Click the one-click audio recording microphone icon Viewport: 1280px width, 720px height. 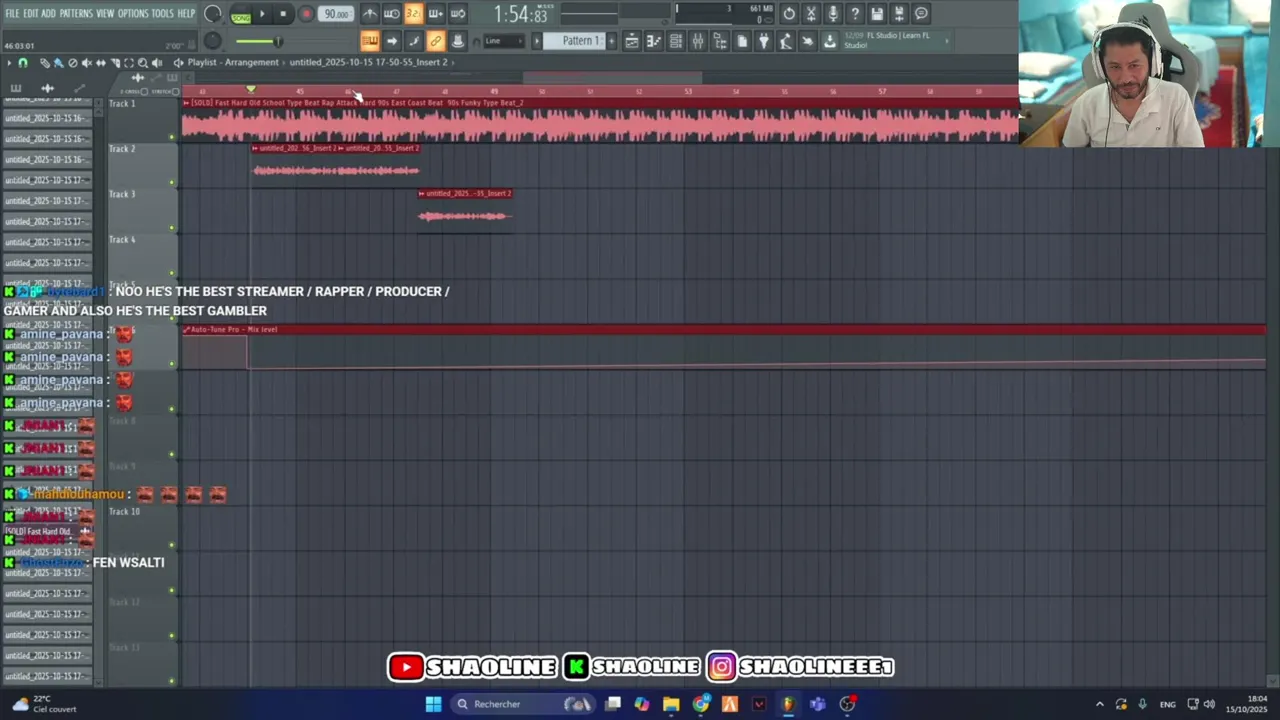tap(833, 14)
